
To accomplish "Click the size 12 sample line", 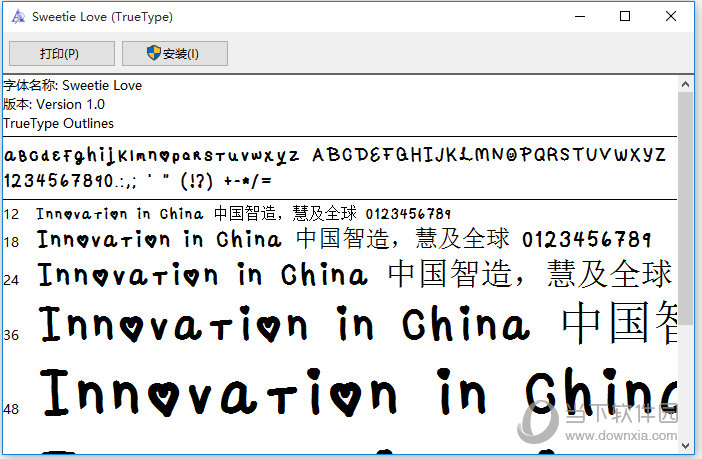I will 244,214.
